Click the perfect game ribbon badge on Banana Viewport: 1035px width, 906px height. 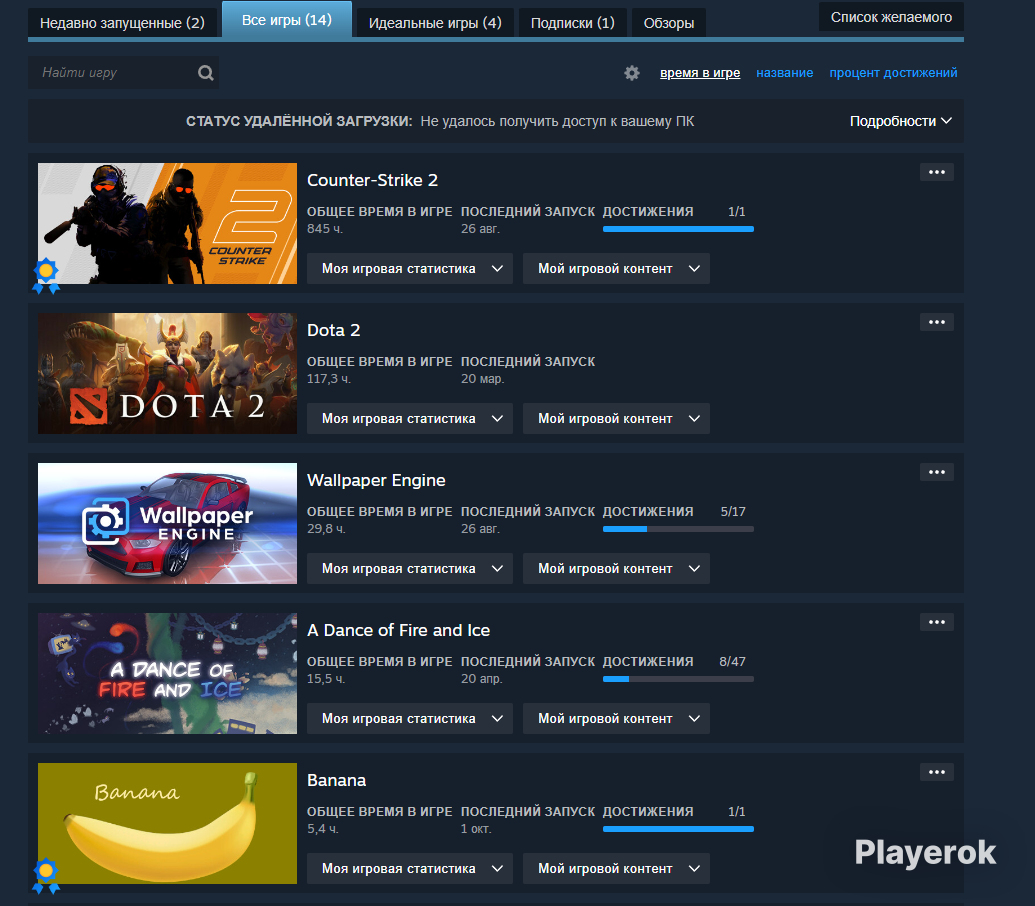pyautogui.click(x=46, y=876)
